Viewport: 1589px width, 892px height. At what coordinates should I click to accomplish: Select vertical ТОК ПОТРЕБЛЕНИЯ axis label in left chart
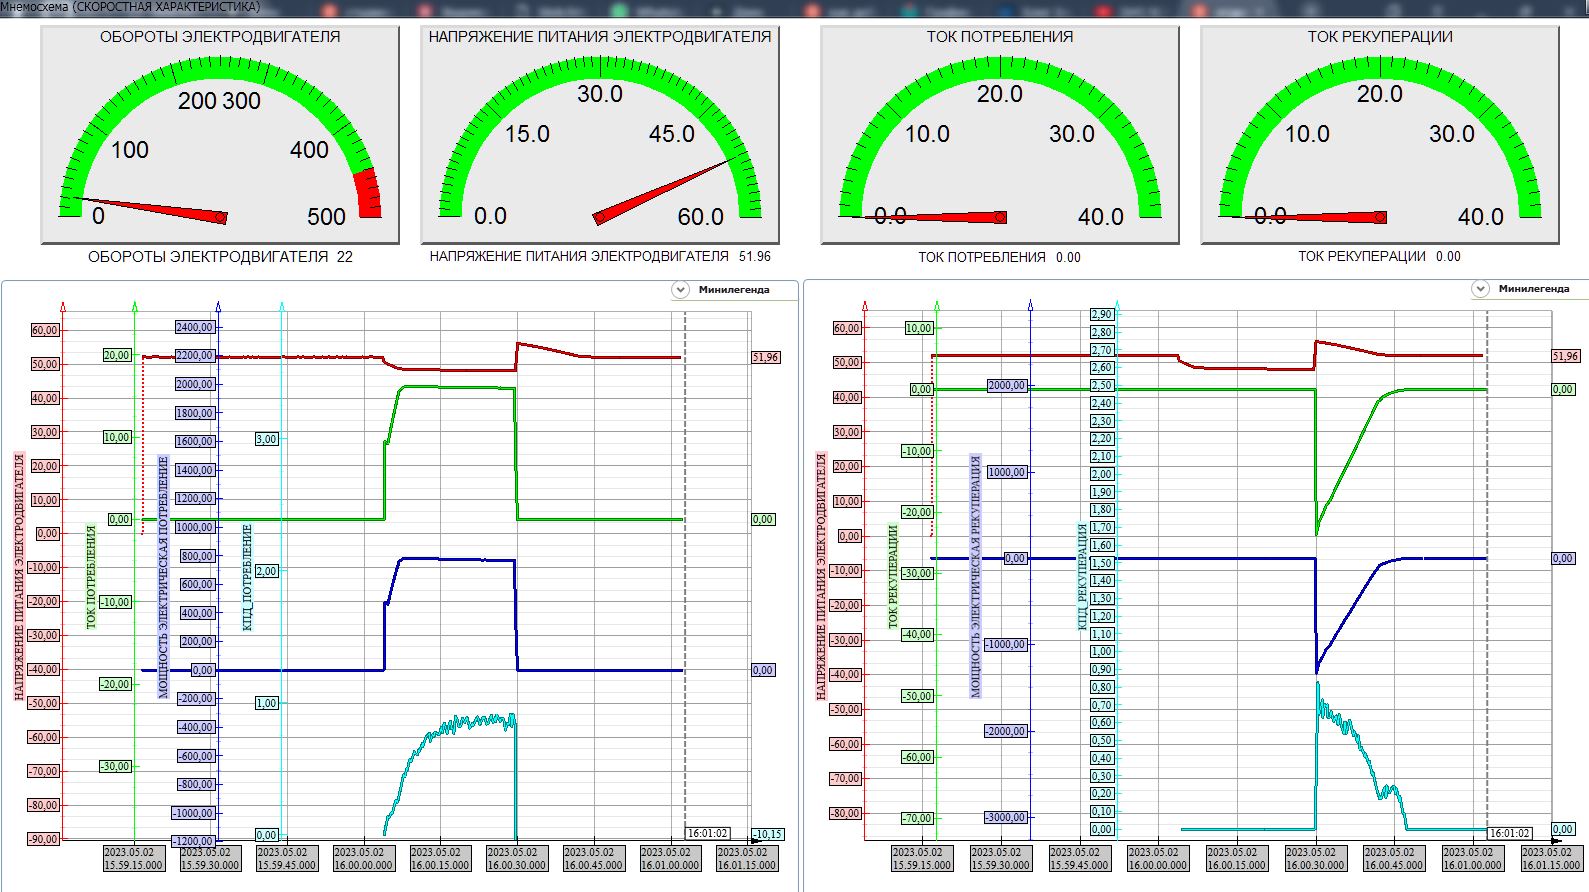click(91, 577)
